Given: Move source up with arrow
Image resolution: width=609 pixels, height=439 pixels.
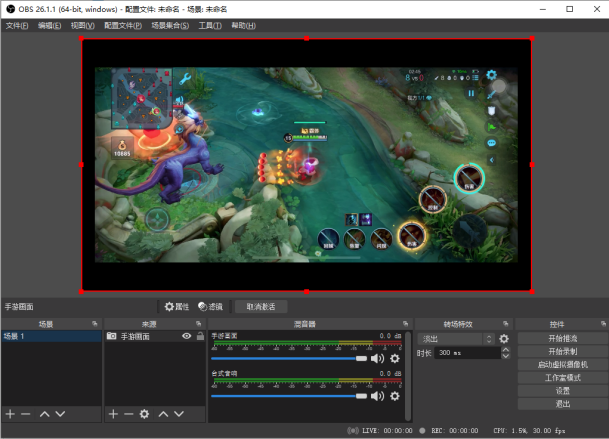Looking at the screenshot, I should [164, 414].
